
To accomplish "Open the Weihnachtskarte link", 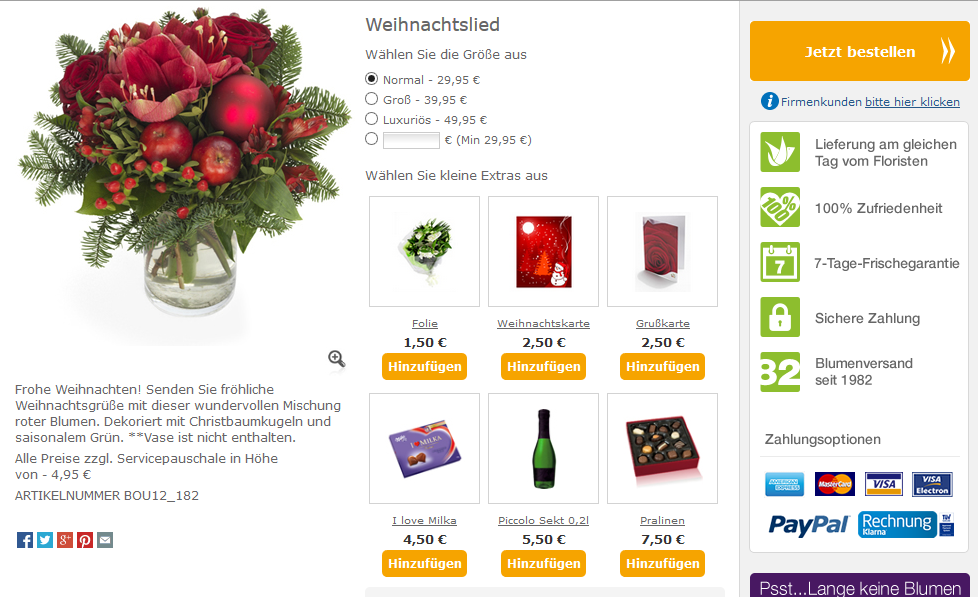I will 543,323.
